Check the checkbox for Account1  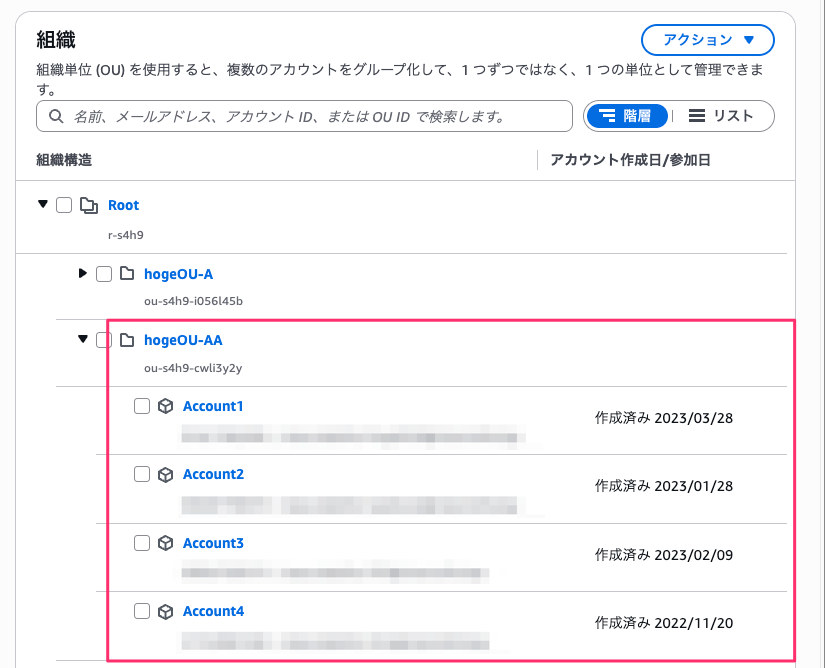coord(141,405)
